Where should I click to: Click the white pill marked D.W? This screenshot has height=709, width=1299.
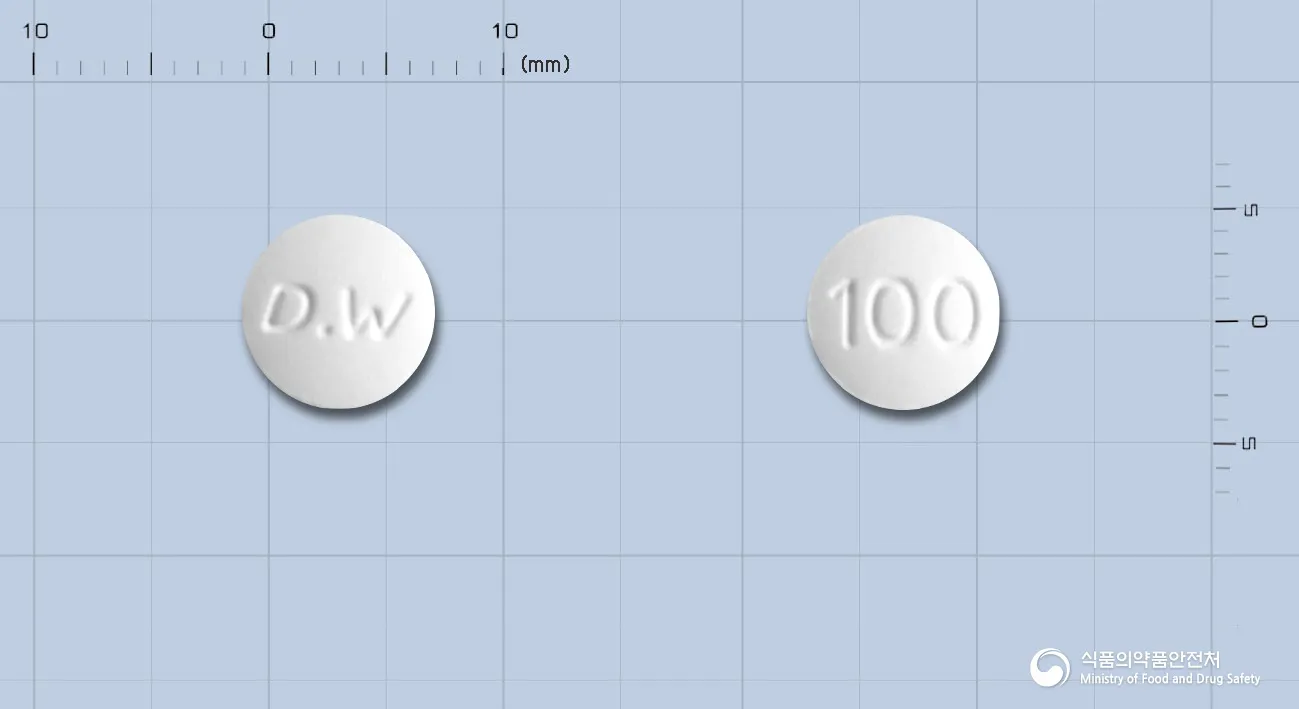(339, 312)
